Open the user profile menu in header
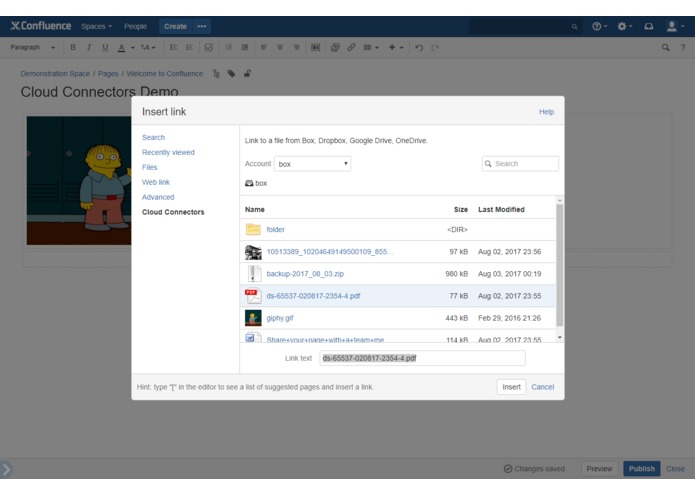The width and height of the screenshot is (695, 494). pos(675,27)
